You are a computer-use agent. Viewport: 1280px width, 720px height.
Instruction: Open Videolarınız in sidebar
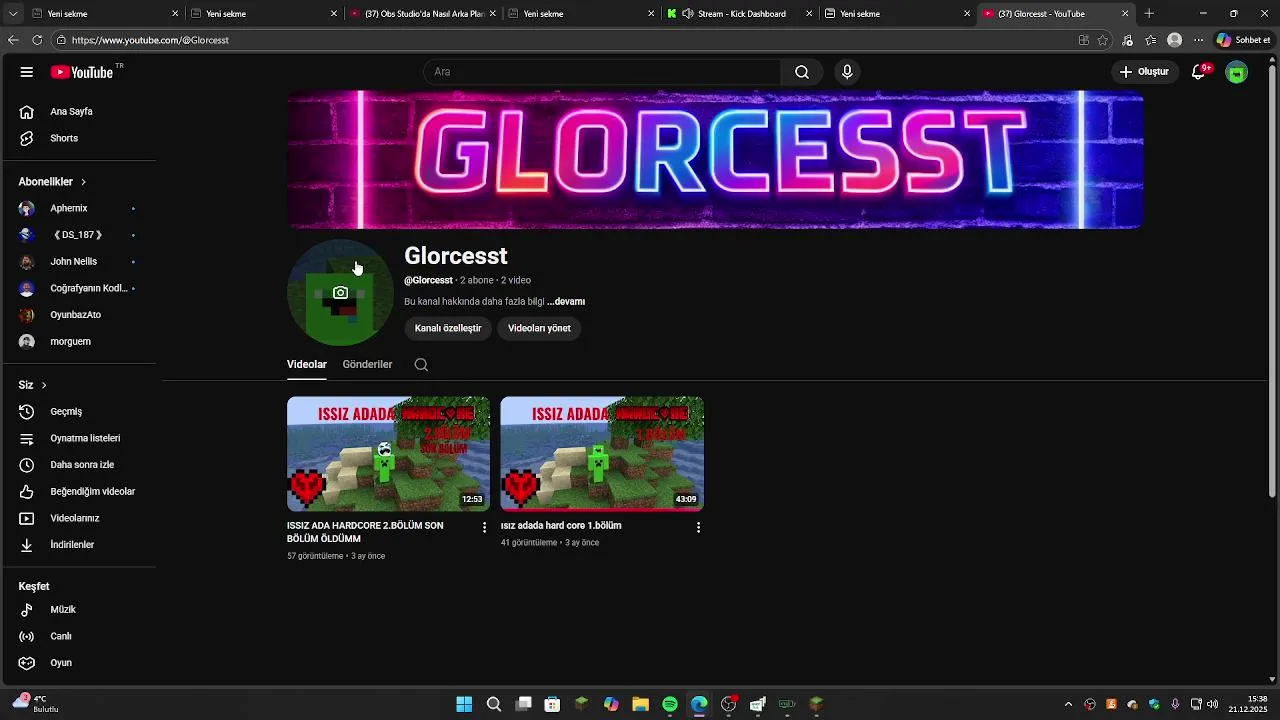click(x=78, y=518)
